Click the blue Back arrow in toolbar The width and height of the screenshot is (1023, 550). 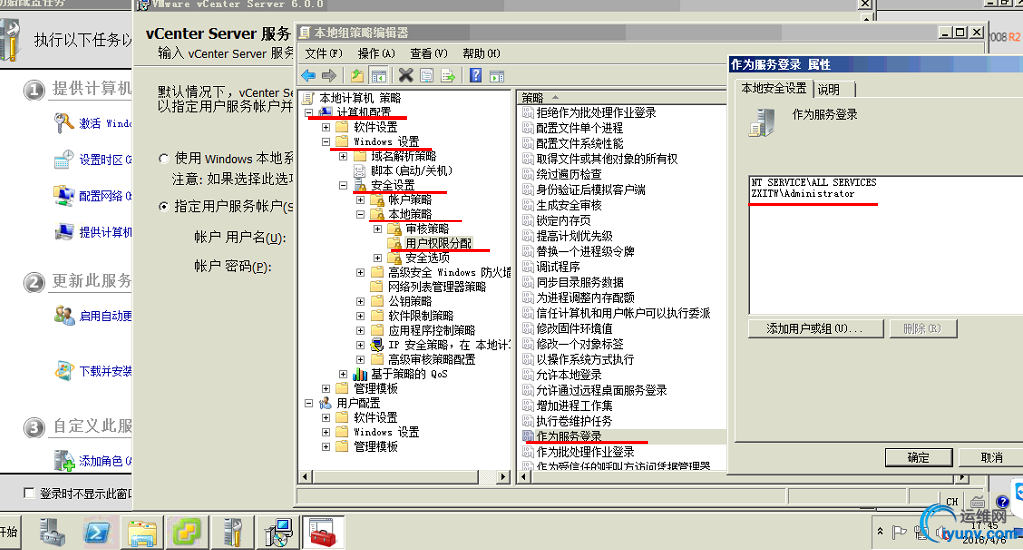(308, 76)
